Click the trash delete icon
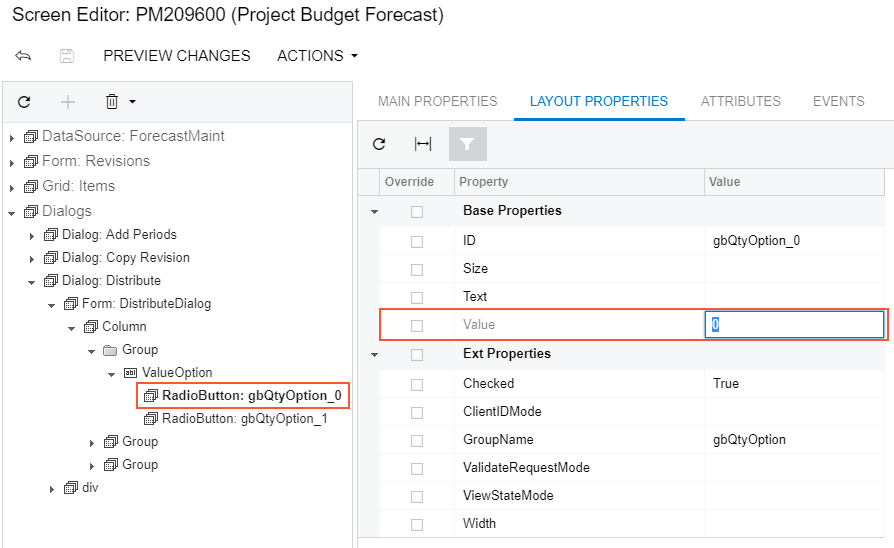This screenshot has height=548, width=894. click(112, 102)
